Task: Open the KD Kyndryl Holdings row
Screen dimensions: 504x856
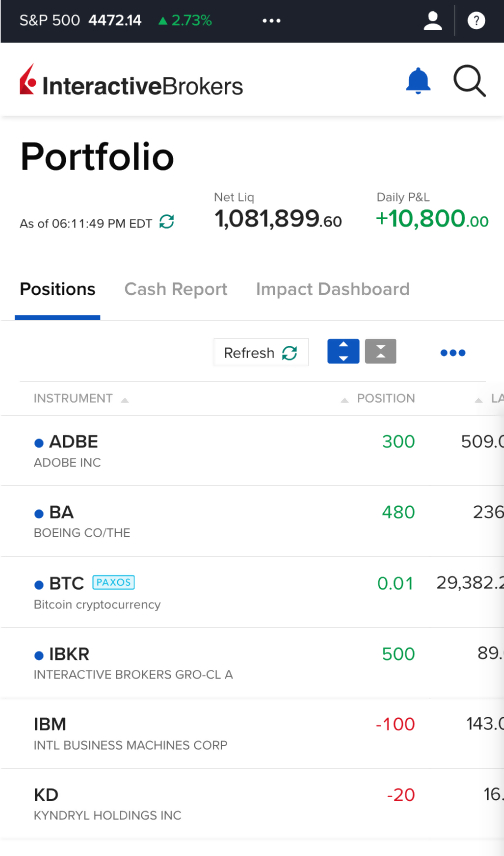Action: [x=252, y=804]
